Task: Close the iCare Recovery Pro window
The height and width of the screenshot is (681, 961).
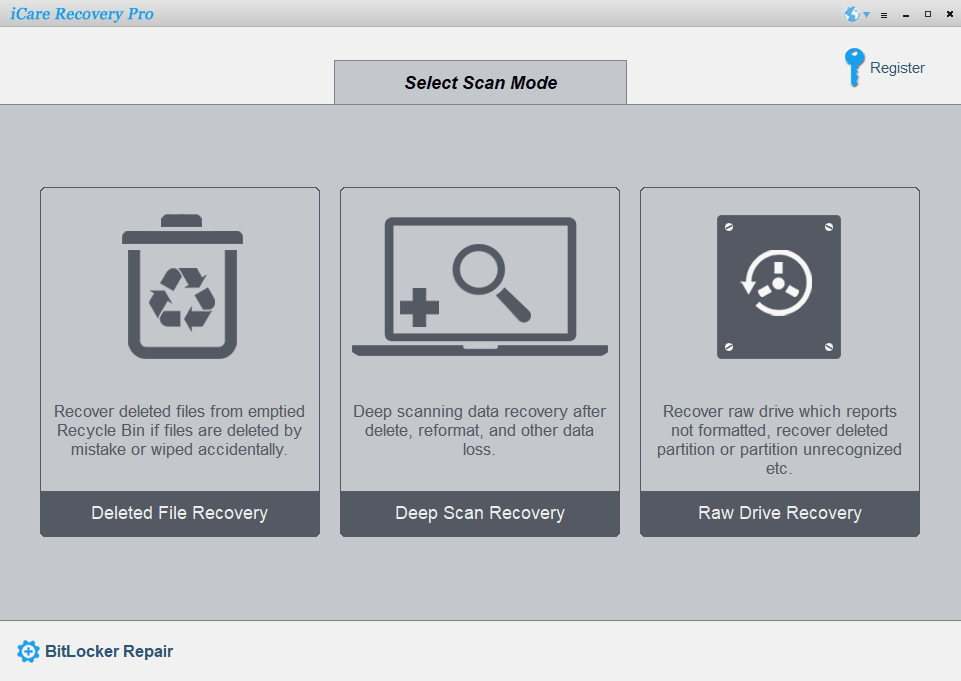Action: (x=949, y=14)
